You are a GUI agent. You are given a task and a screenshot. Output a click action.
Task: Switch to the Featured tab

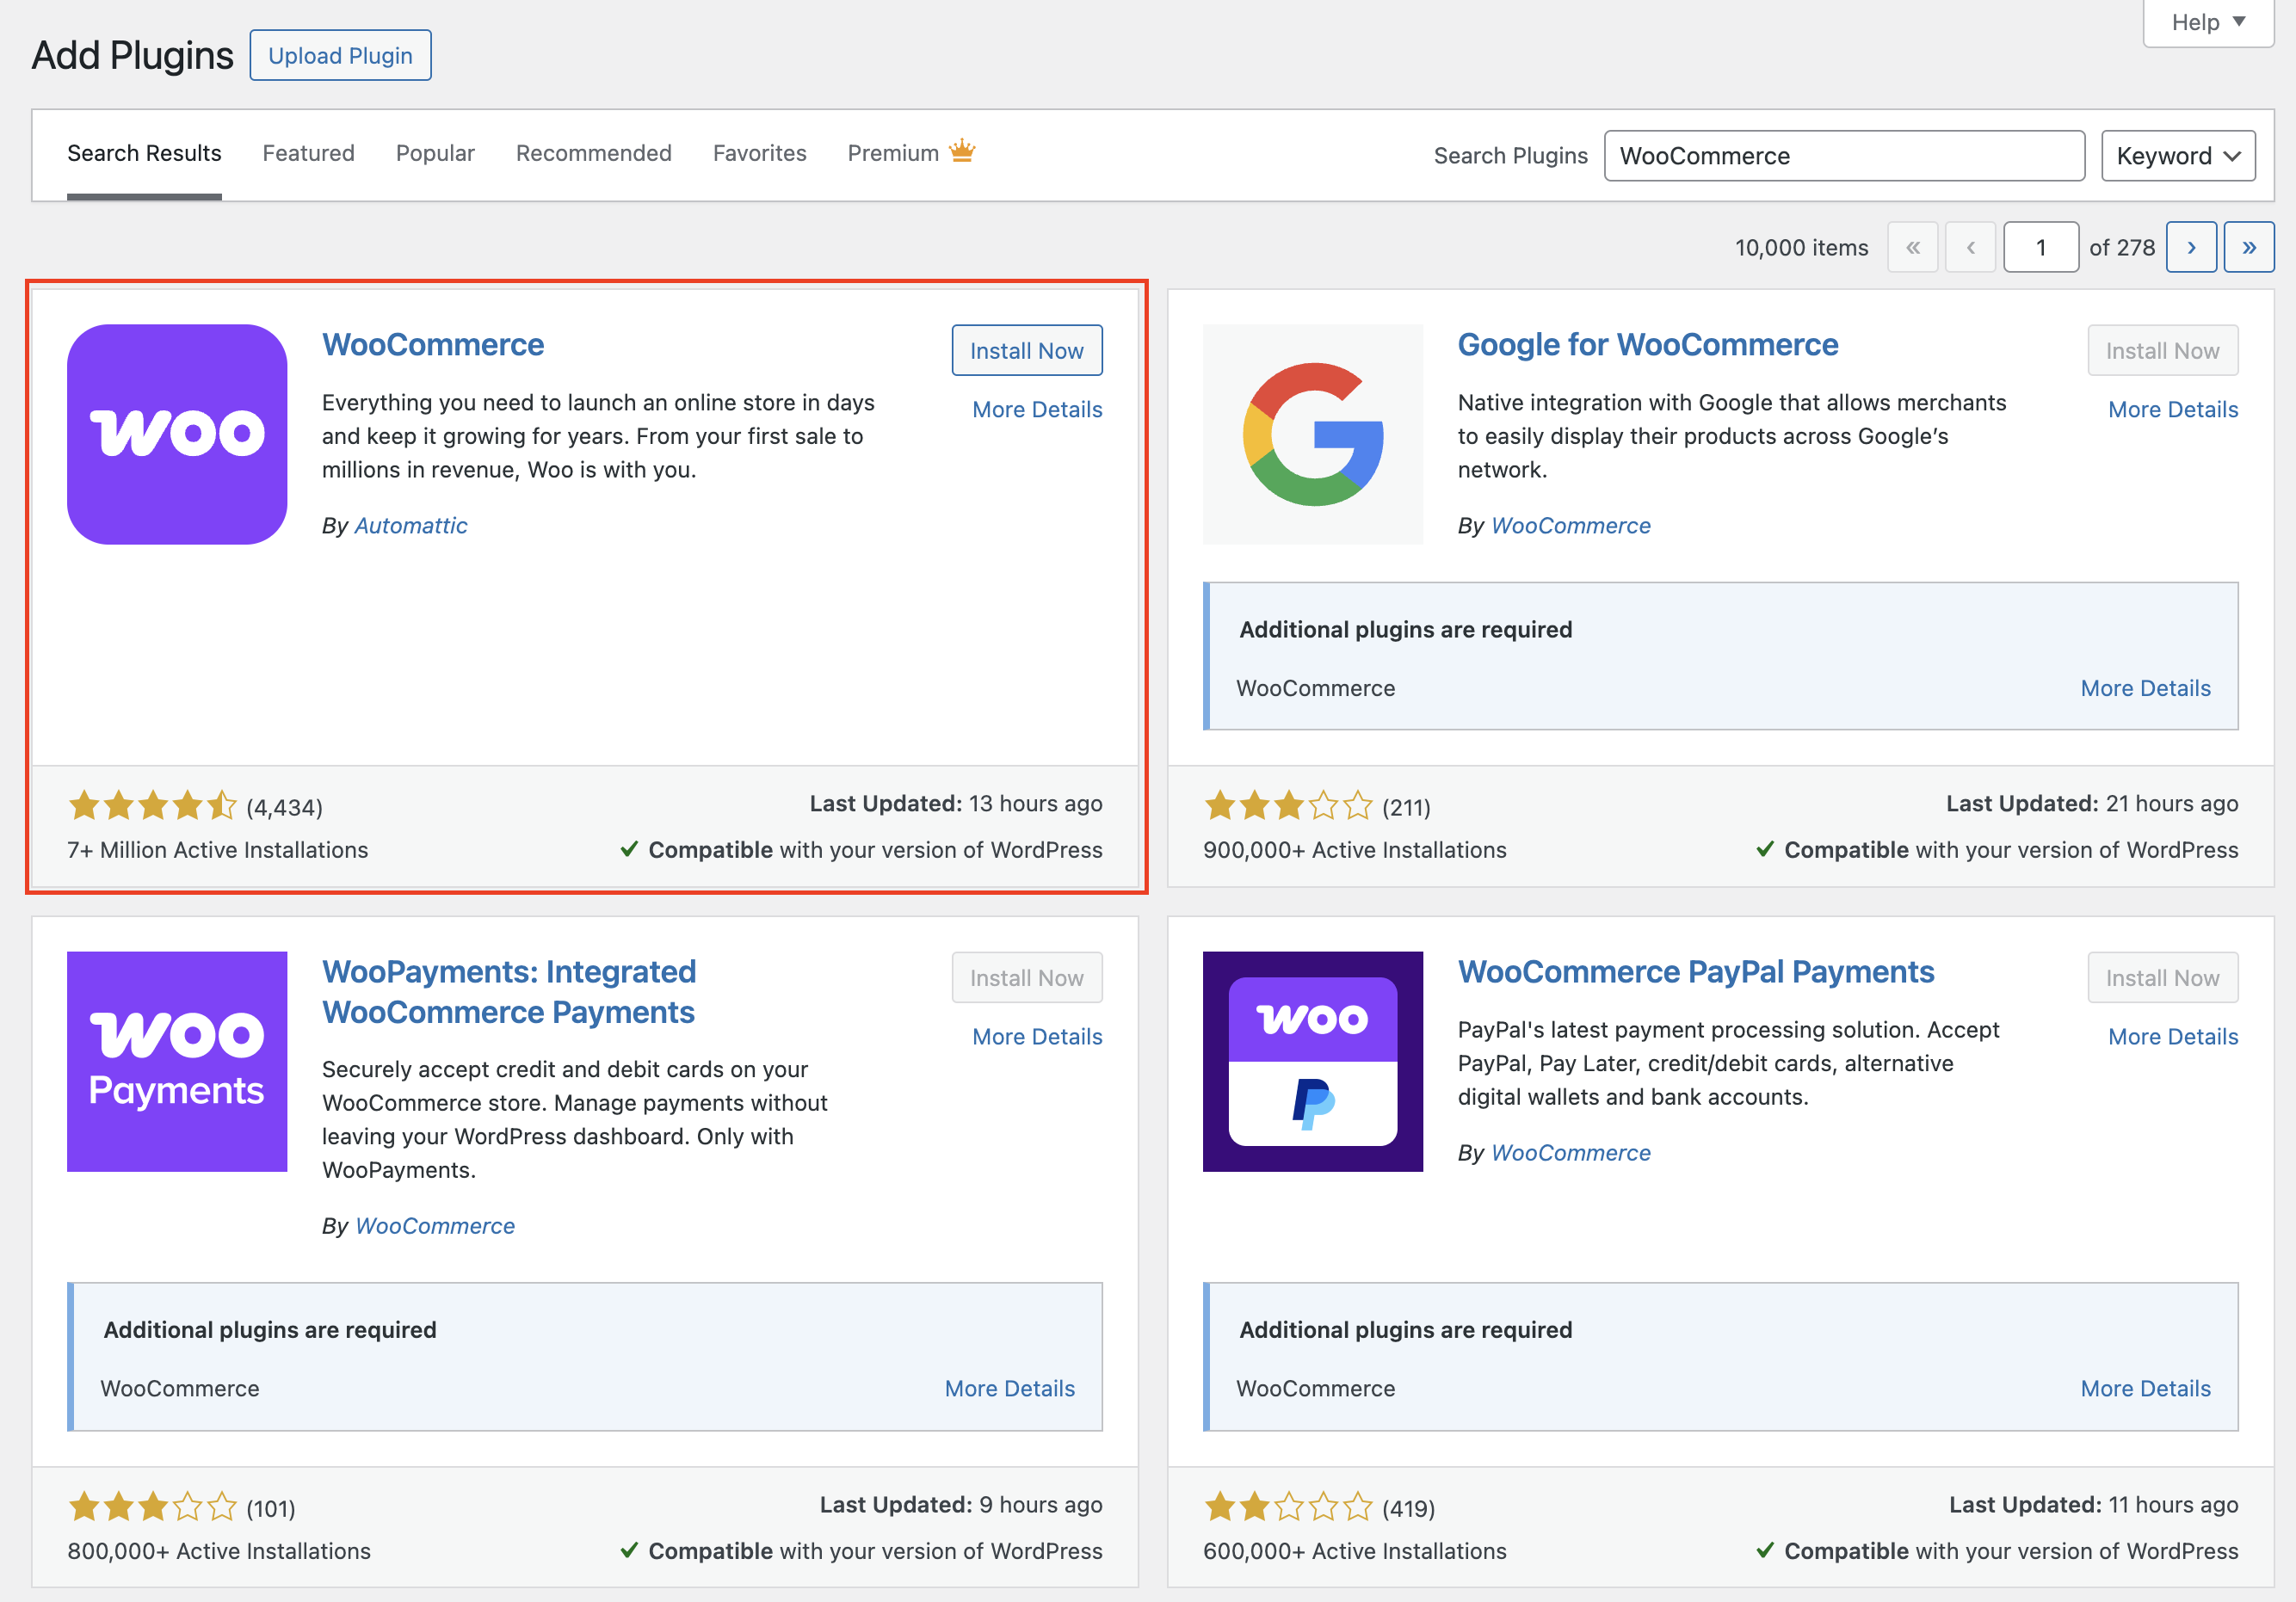(x=308, y=153)
